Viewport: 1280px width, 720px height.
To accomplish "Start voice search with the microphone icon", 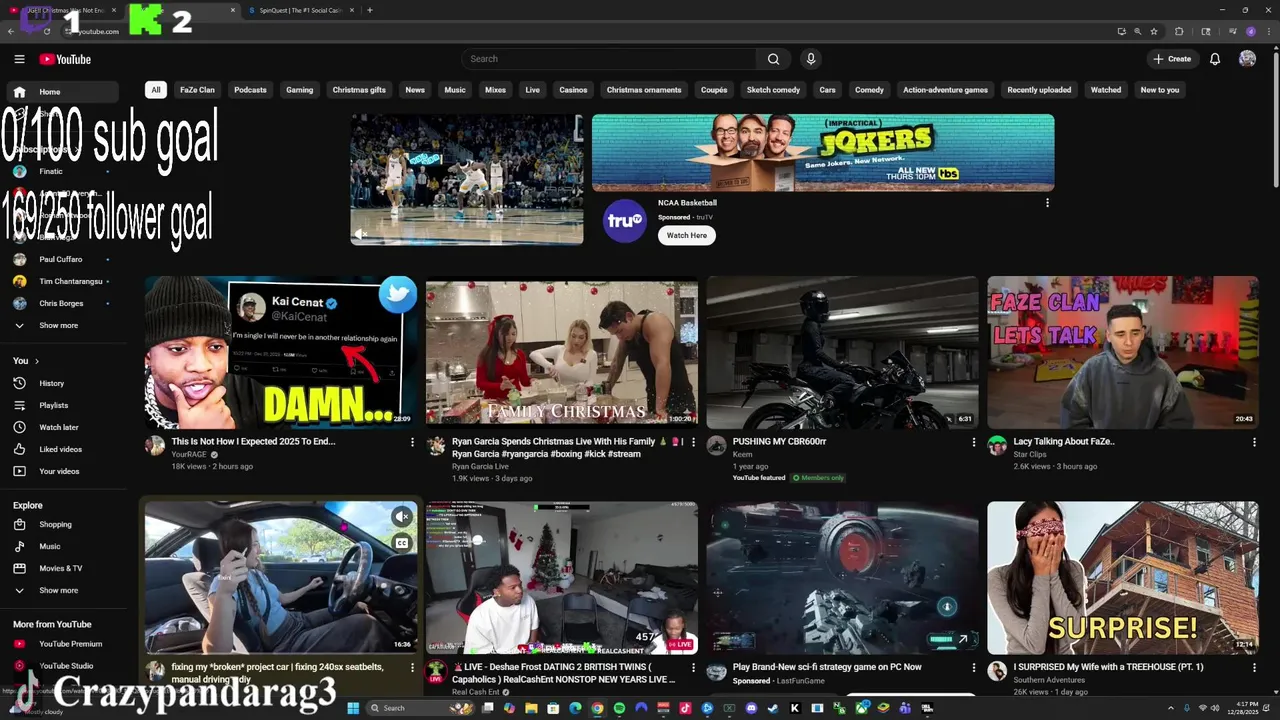I will 811,59.
